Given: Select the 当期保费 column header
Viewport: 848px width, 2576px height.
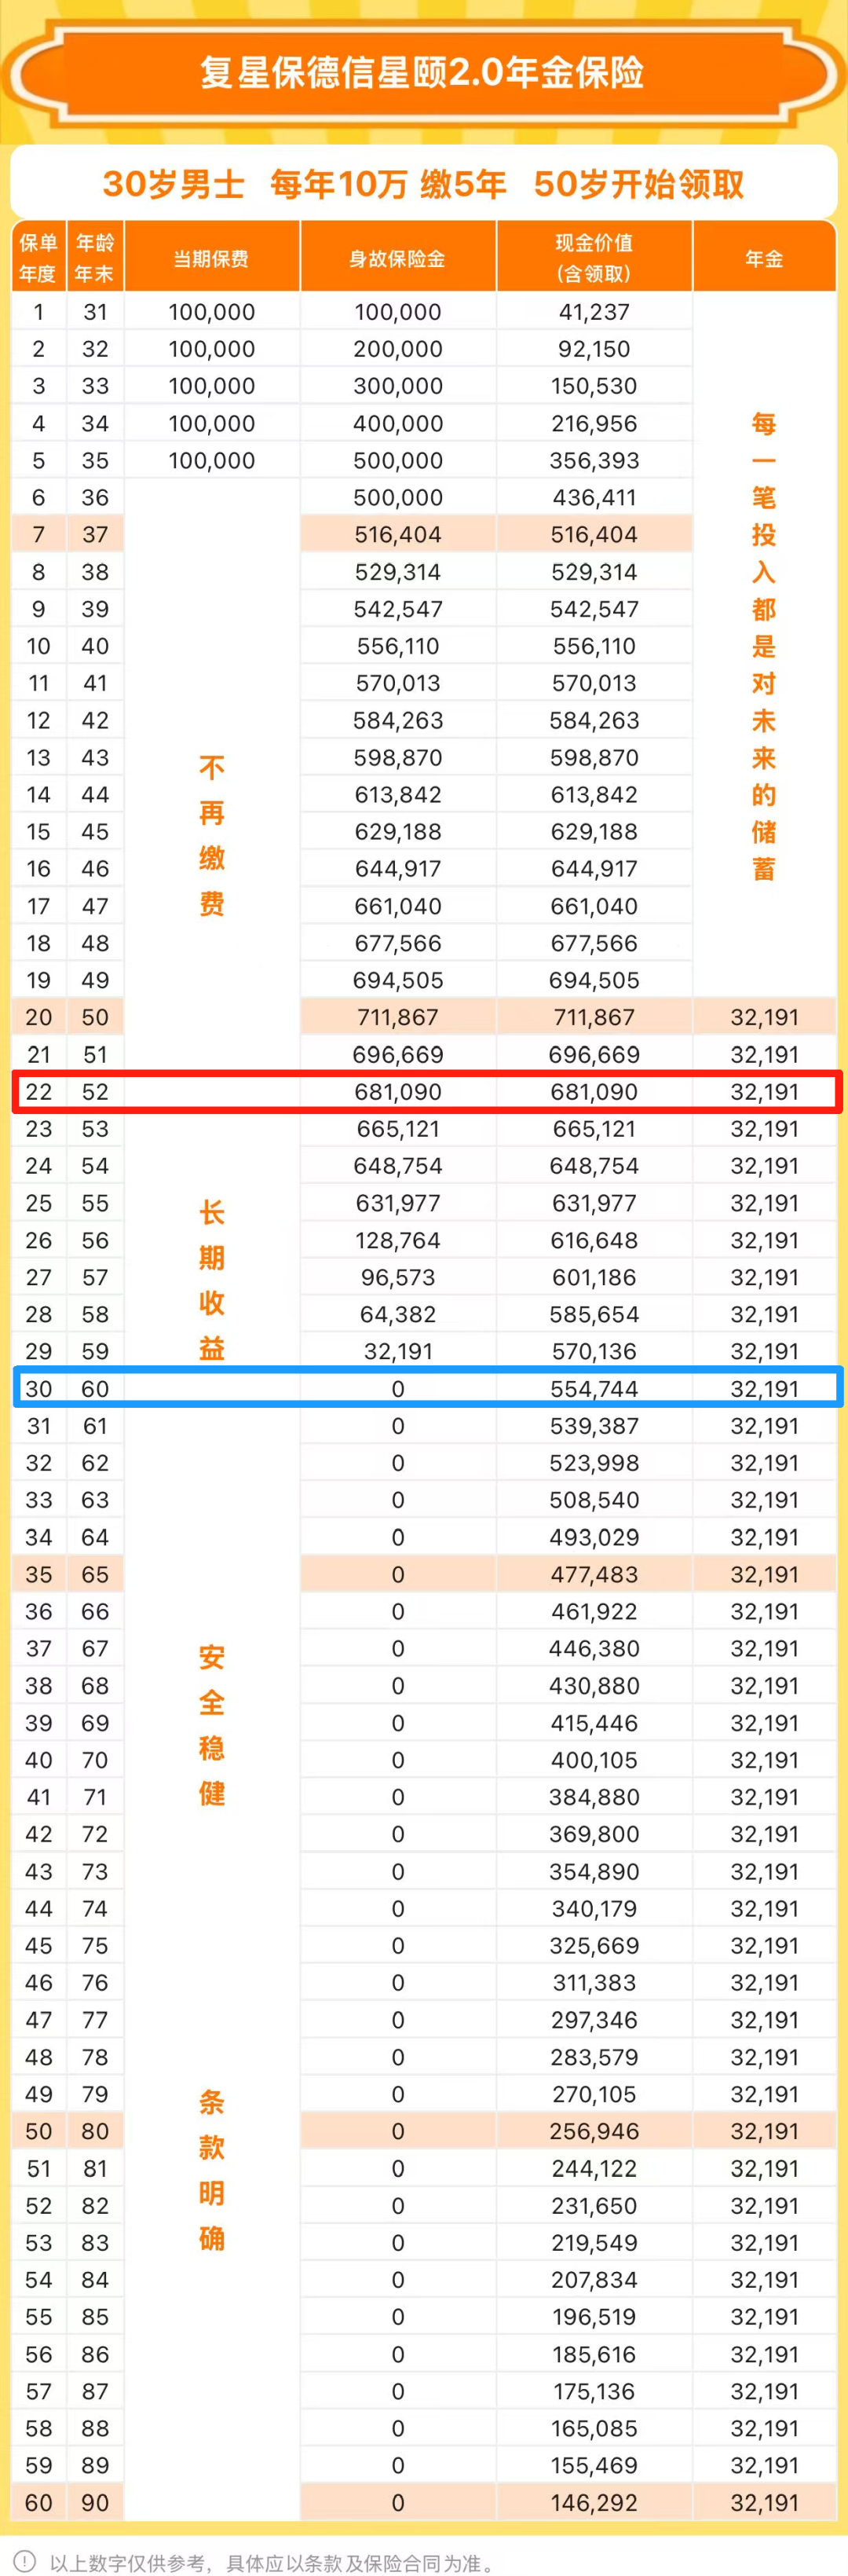Looking at the screenshot, I should (x=211, y=259).
